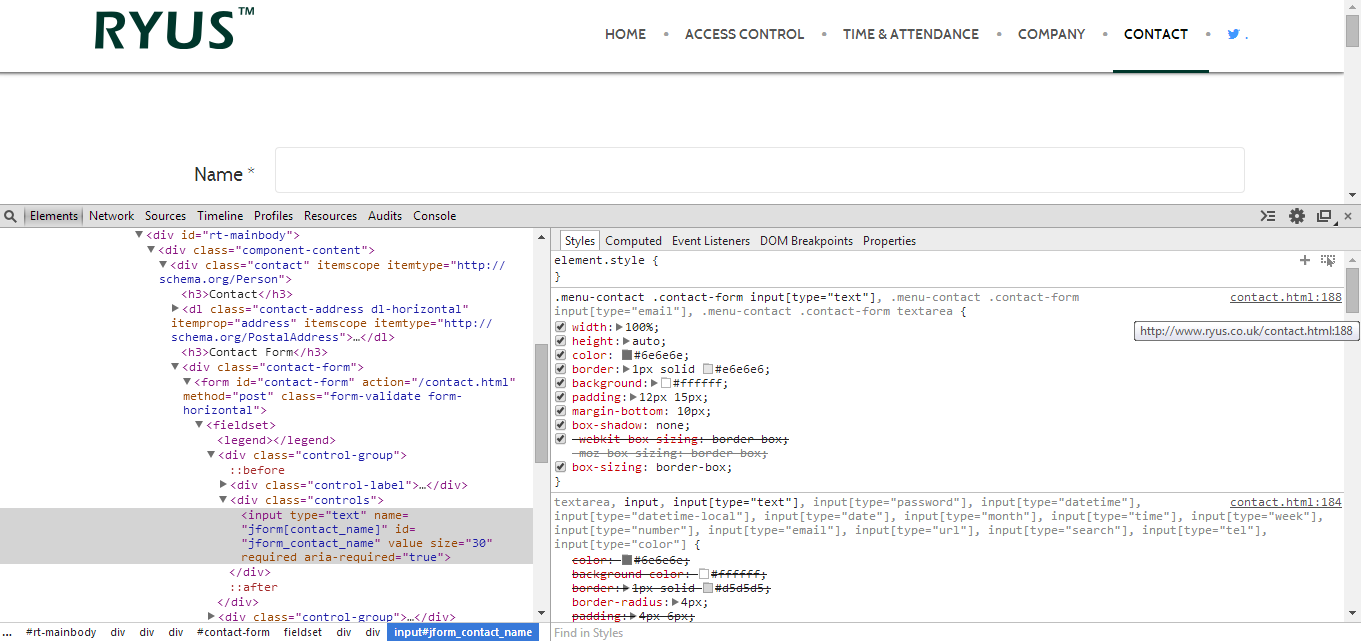
Task: Show the console drawer icon
Action: (x=1268, y=216)
